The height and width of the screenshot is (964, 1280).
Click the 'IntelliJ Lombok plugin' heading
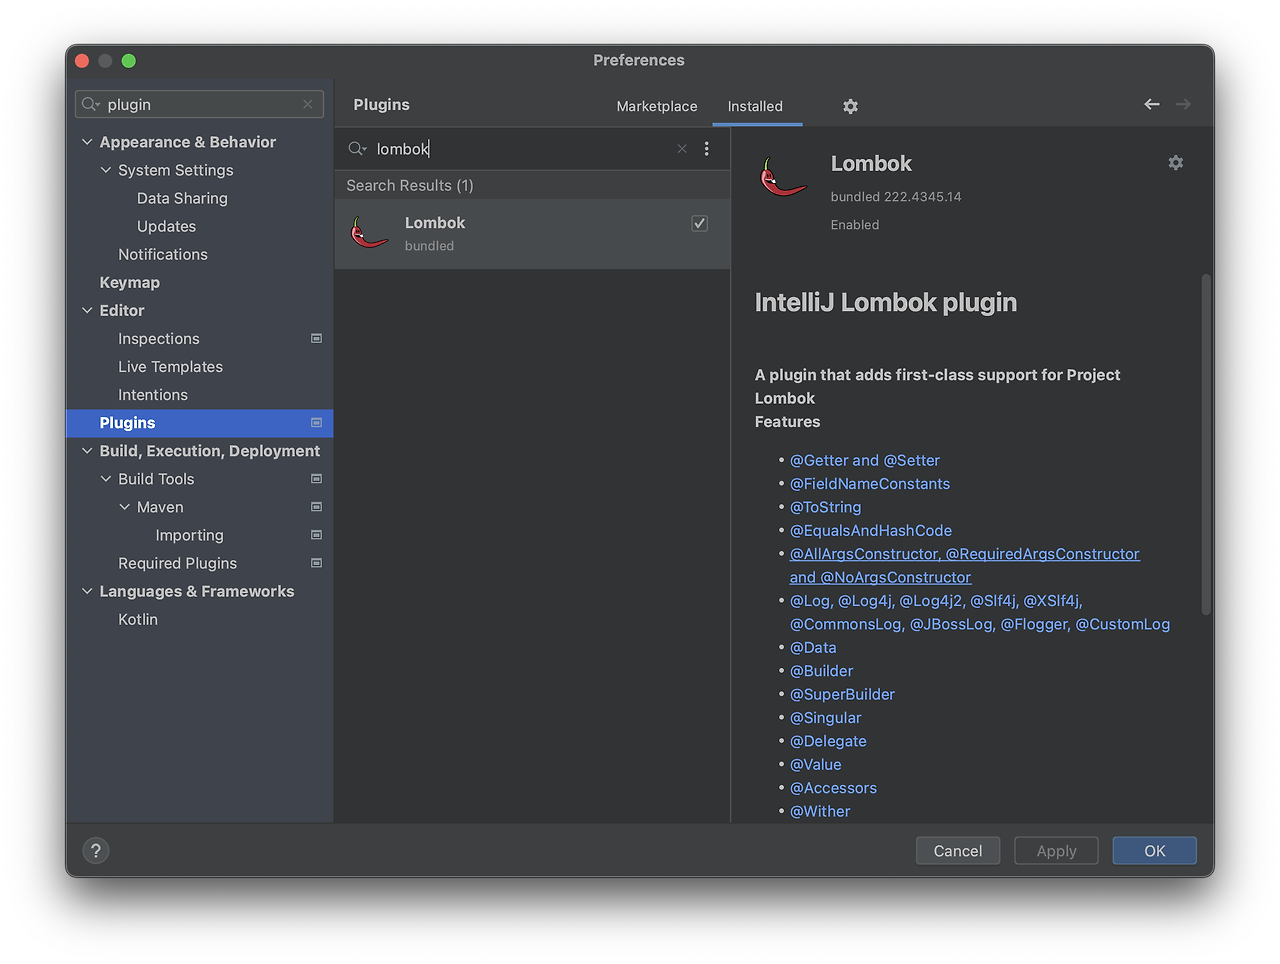pos(886,303)
